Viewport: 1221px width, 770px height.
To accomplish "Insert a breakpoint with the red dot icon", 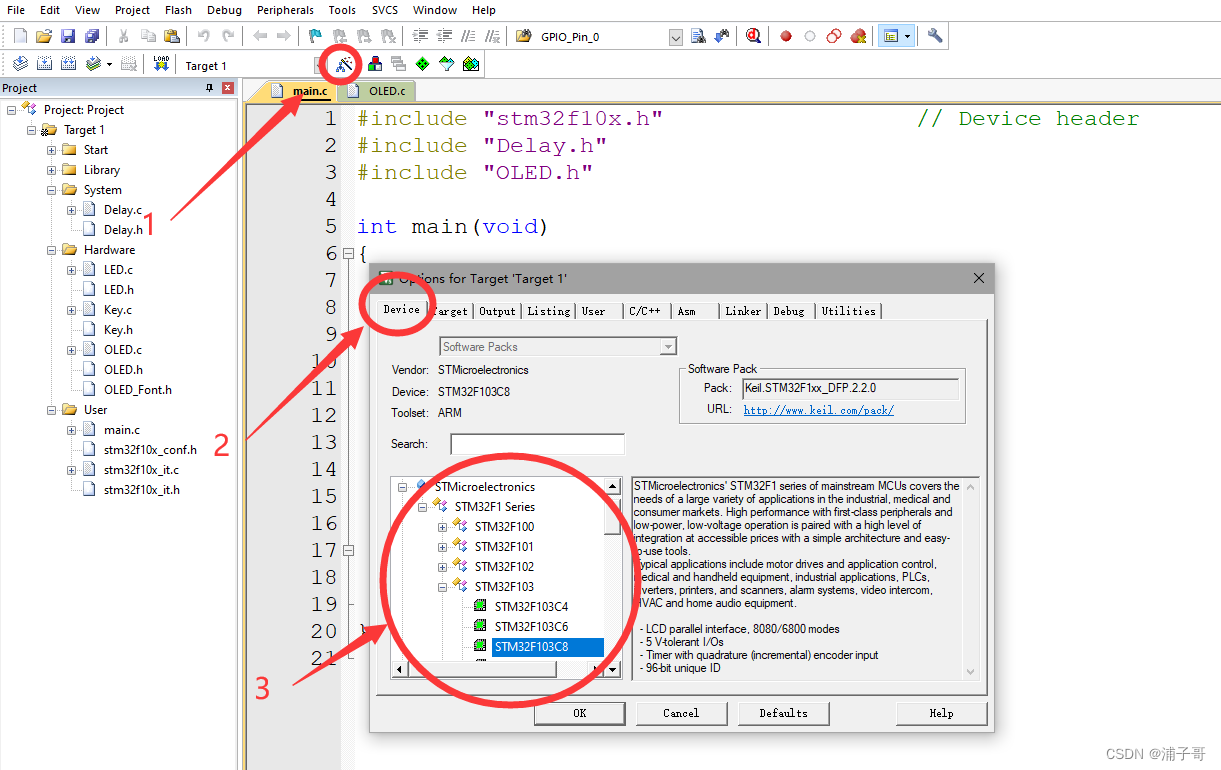I will [786, 36].
